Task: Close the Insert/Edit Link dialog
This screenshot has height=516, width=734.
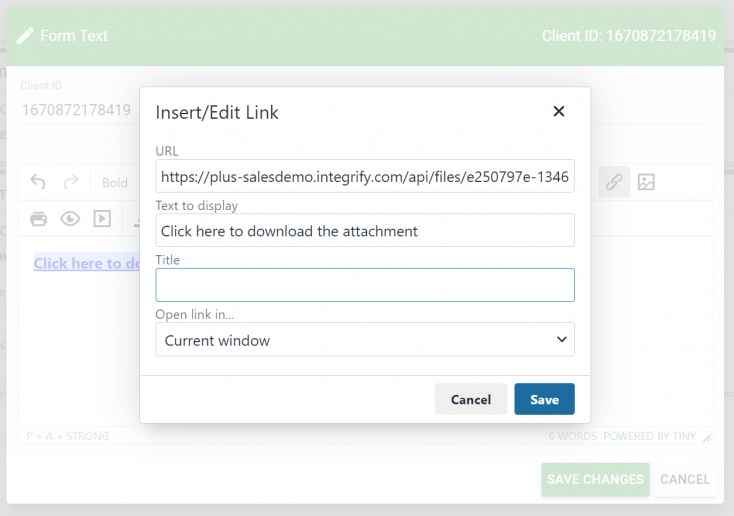Action: click(x=559, y=112)
